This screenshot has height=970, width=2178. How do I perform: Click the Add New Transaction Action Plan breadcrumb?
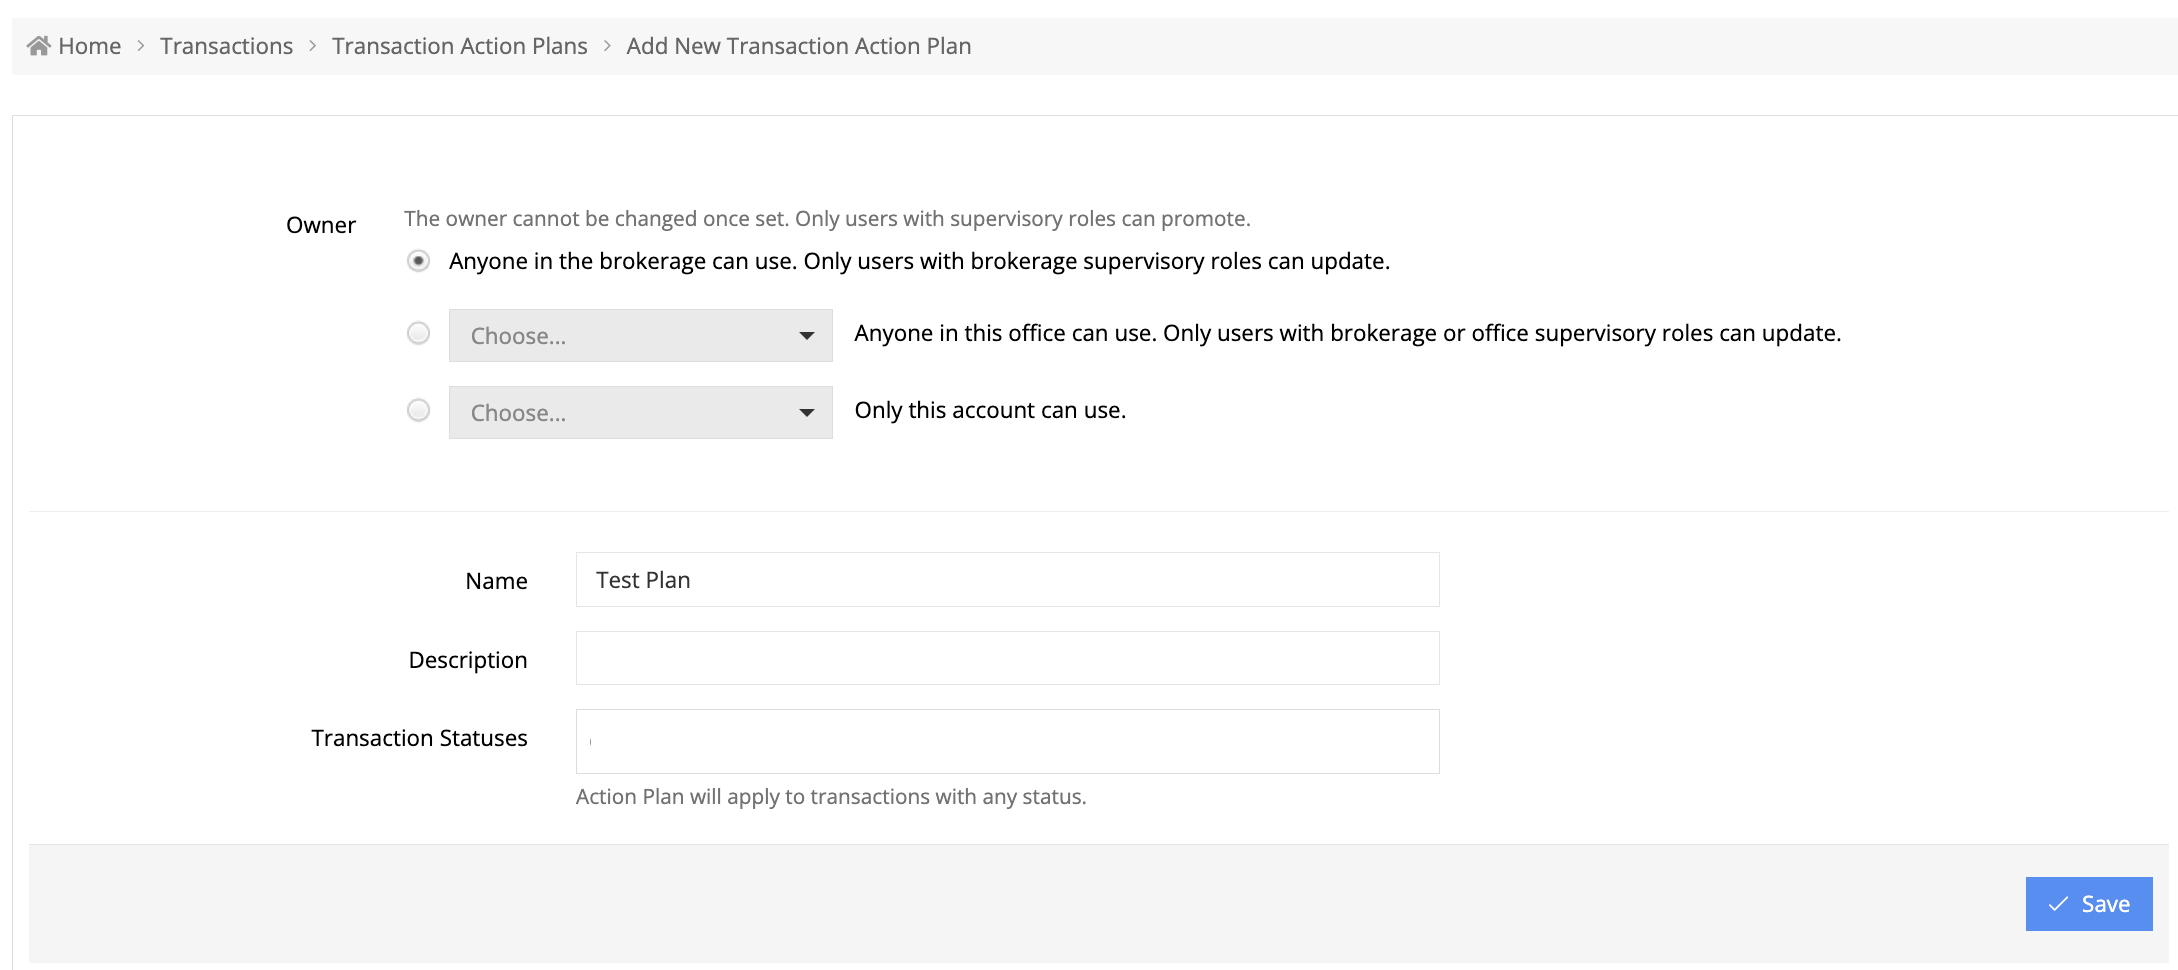tap(798, 46)
